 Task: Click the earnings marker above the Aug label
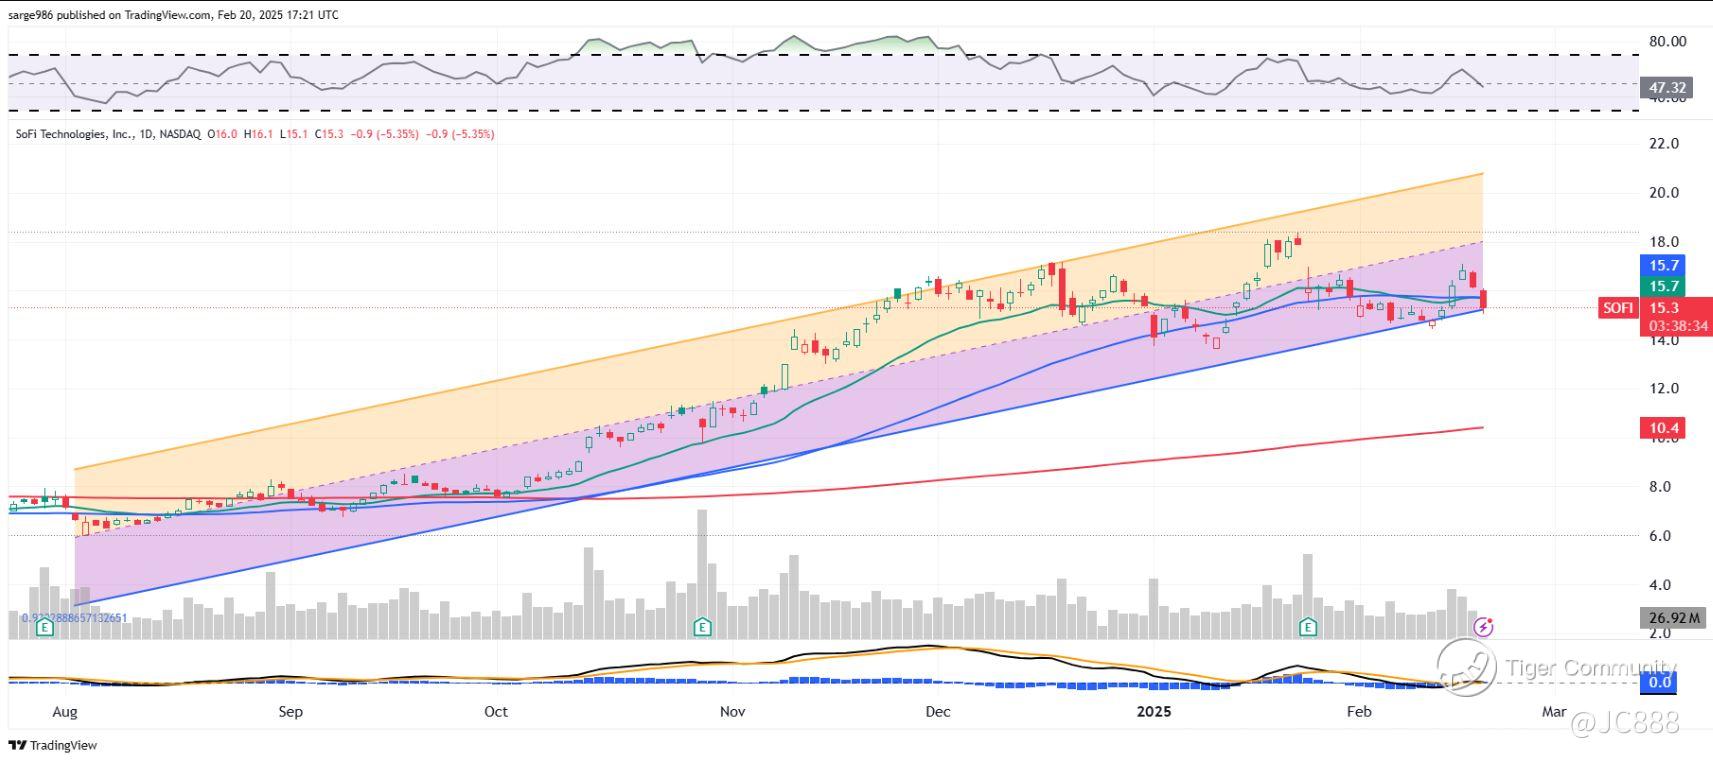click(44, 628)
